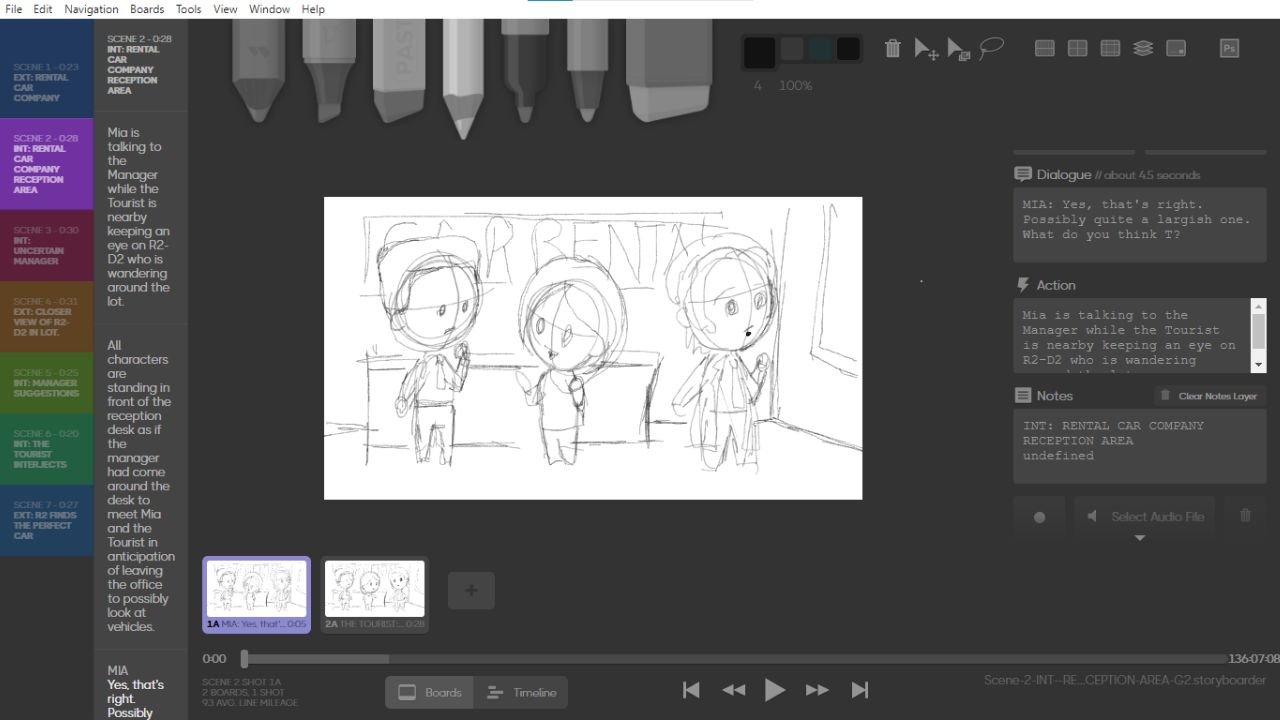Select Scene 5 Manager Suggestions in sidebar
Image resolution: width=1280 pixels, height=720 pixels.
click(47, 382)
